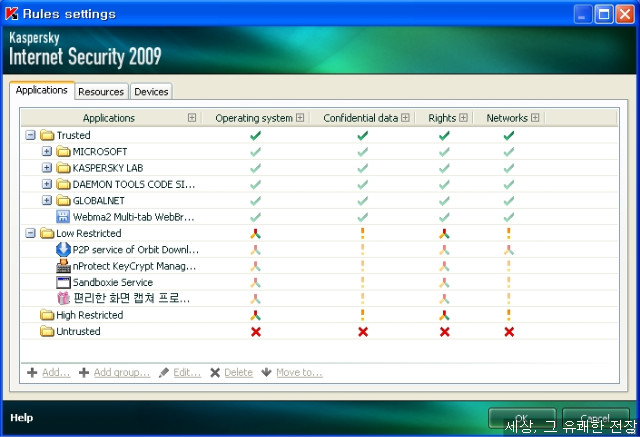Click the nProtect KeyCrypt keyboard icon

coord(63,266)
